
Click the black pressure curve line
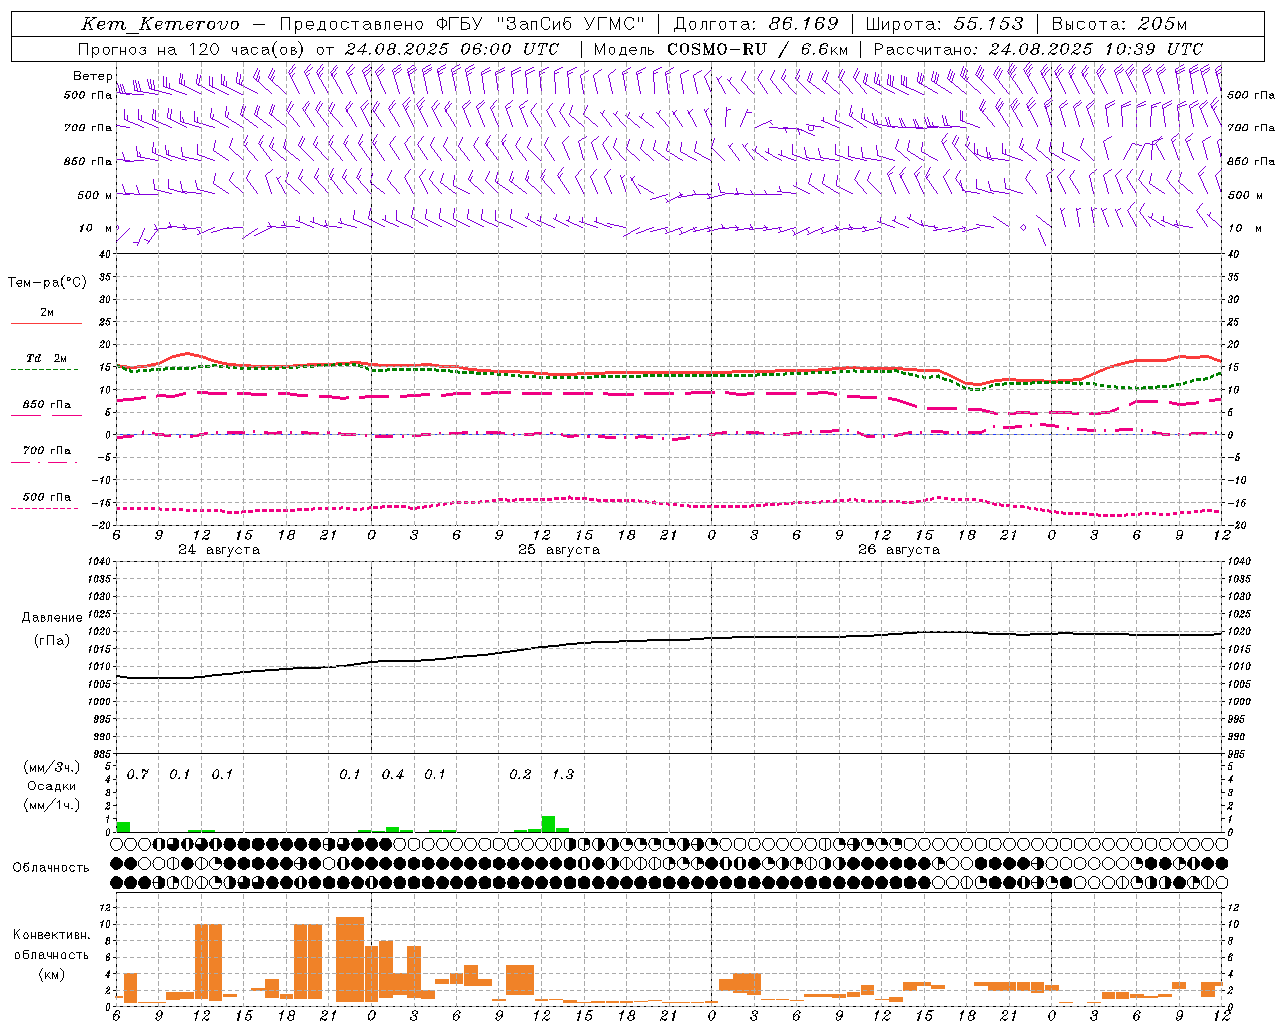[669, 640]
